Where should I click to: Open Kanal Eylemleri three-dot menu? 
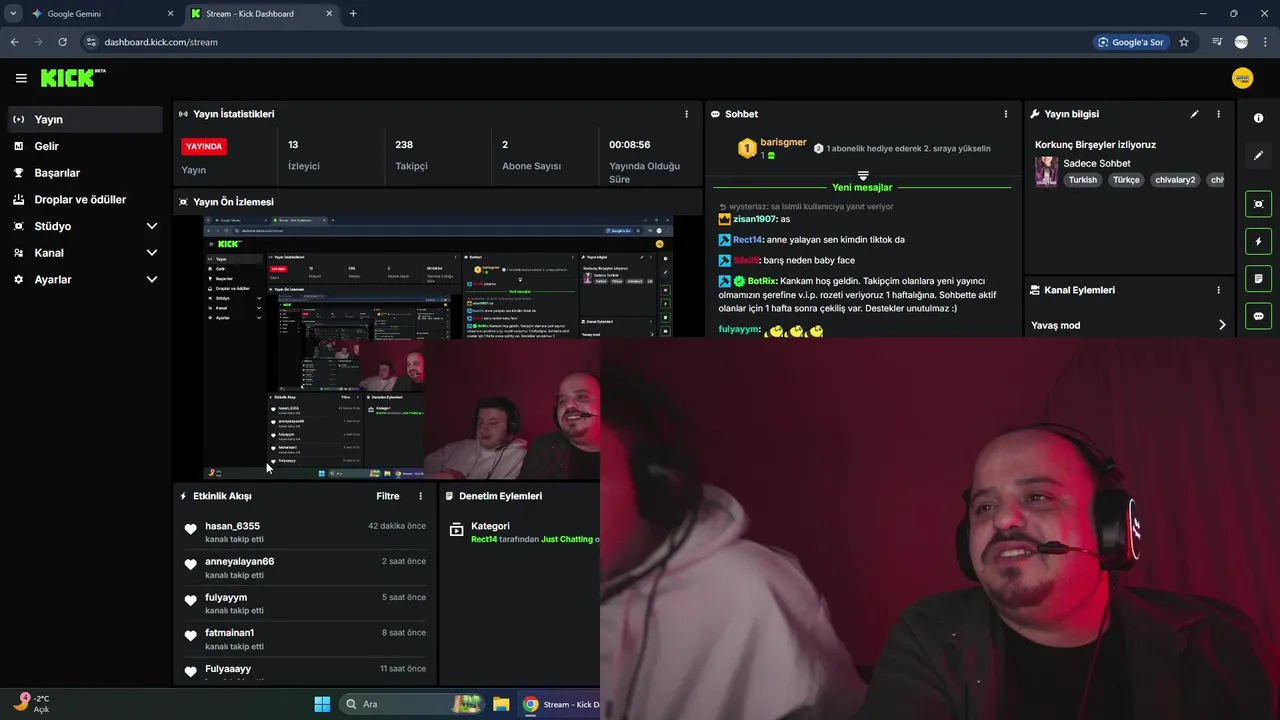point(1218,290)
